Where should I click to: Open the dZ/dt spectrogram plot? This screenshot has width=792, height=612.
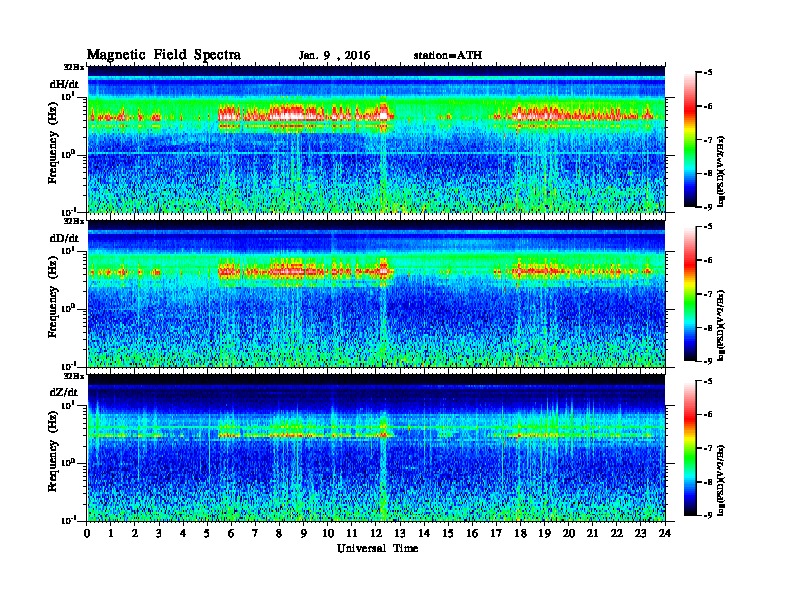(x=376, y=447)
